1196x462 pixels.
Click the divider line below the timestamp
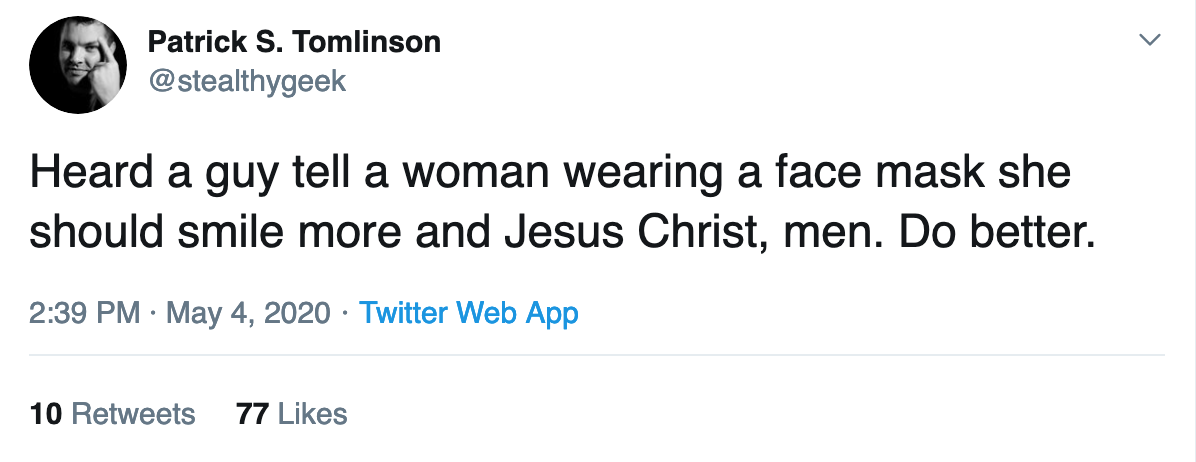point(598,355)
